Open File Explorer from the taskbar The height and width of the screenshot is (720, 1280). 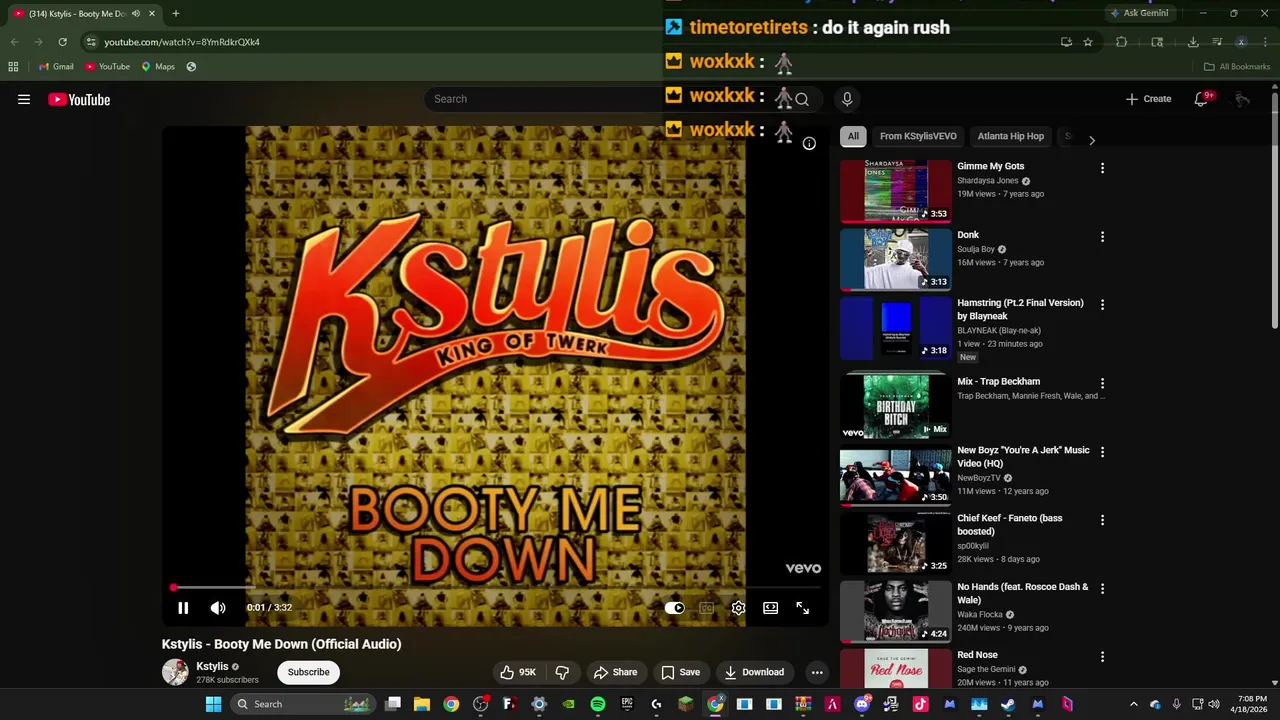pyautogui.click(x=422, y=704)
